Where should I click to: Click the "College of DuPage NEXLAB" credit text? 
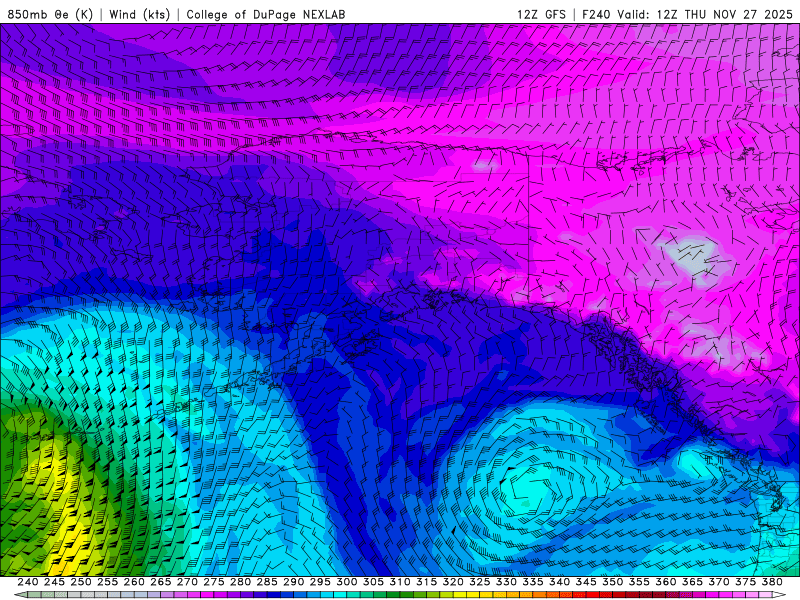pos(266,14)
